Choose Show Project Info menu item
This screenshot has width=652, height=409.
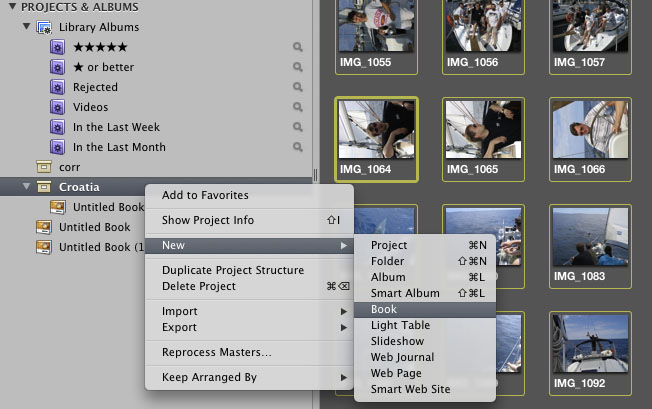tap(249, 220)
